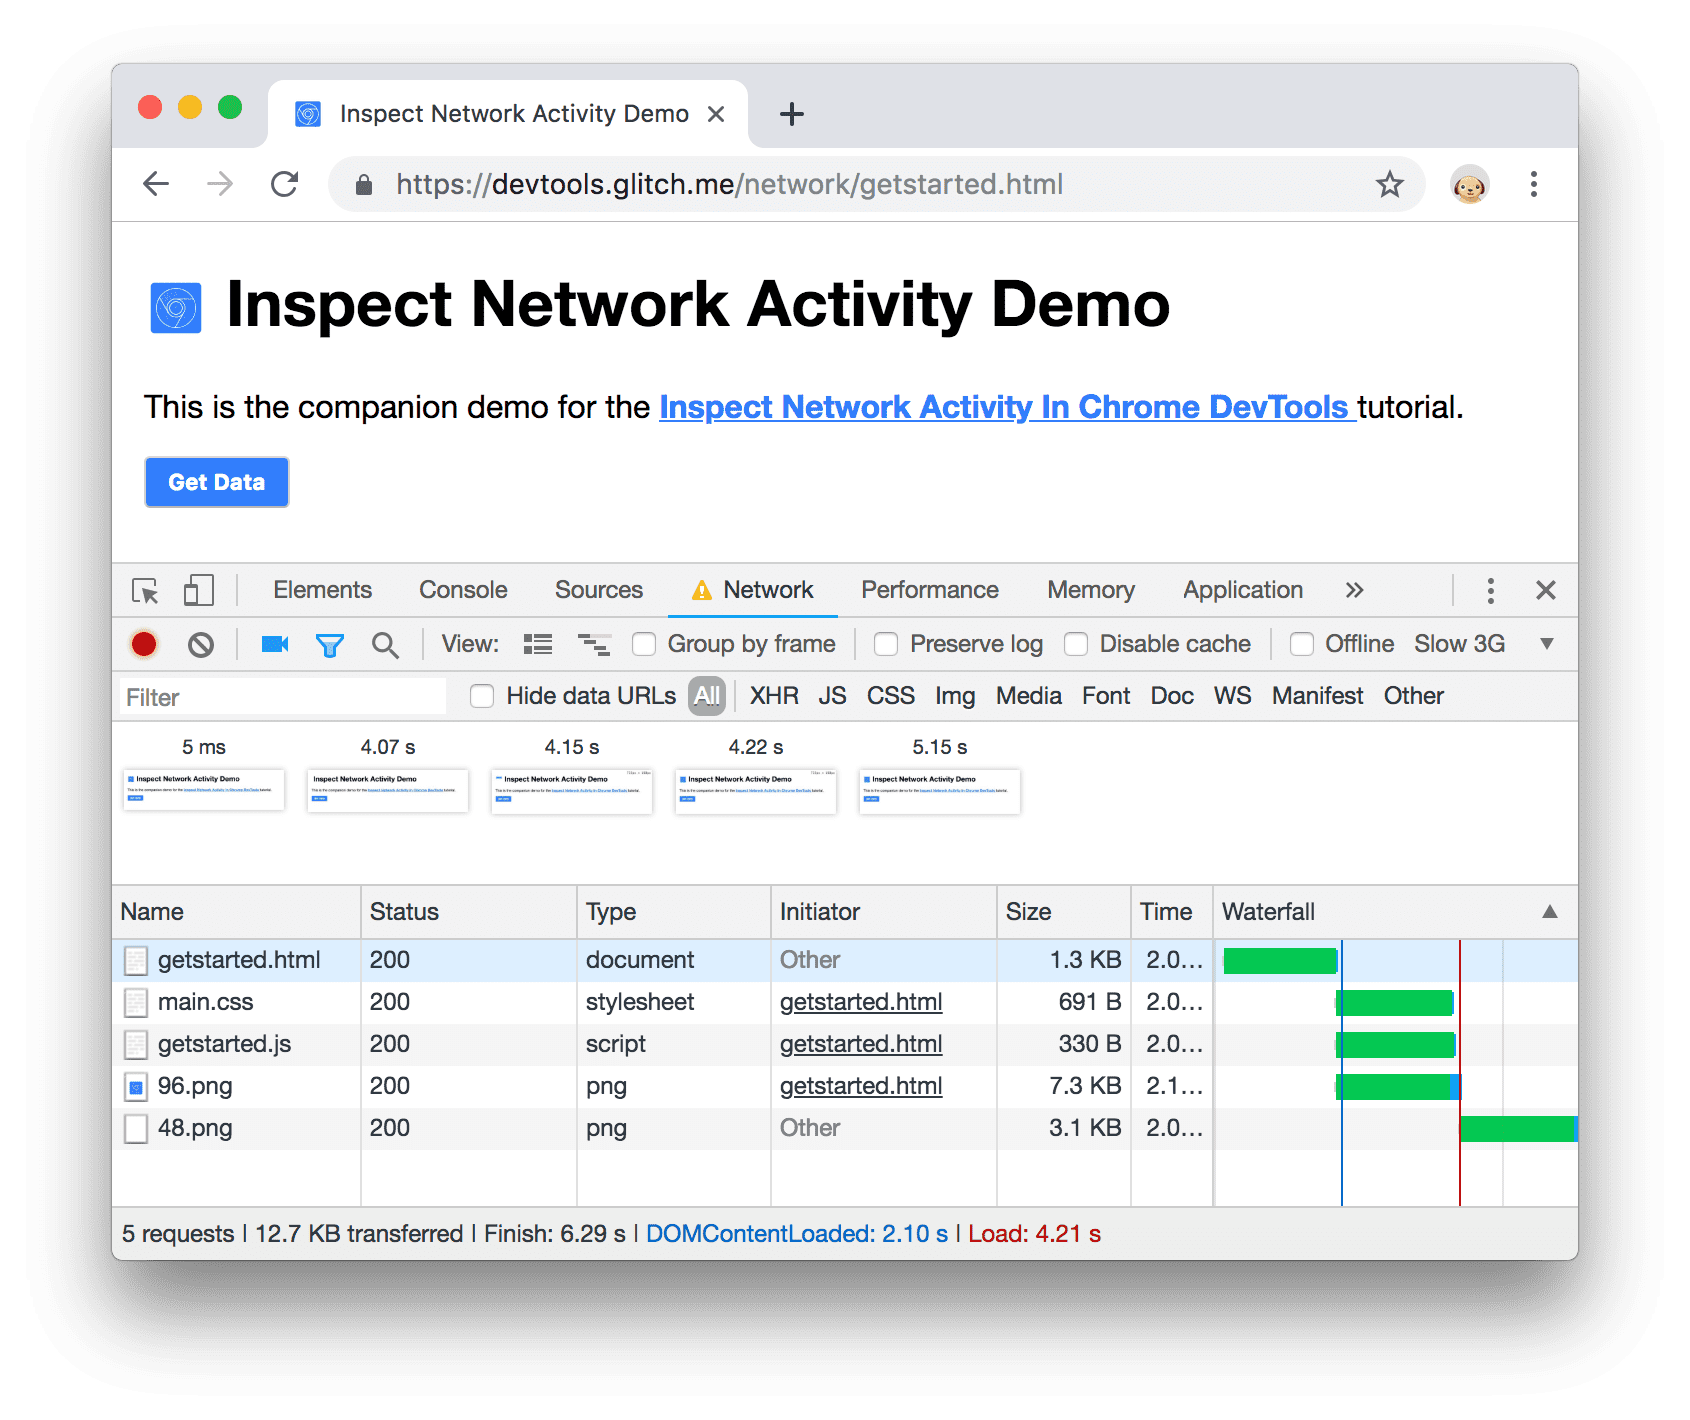Go back in browser history
The image size is (1690, 1420).
pos(156,184)
